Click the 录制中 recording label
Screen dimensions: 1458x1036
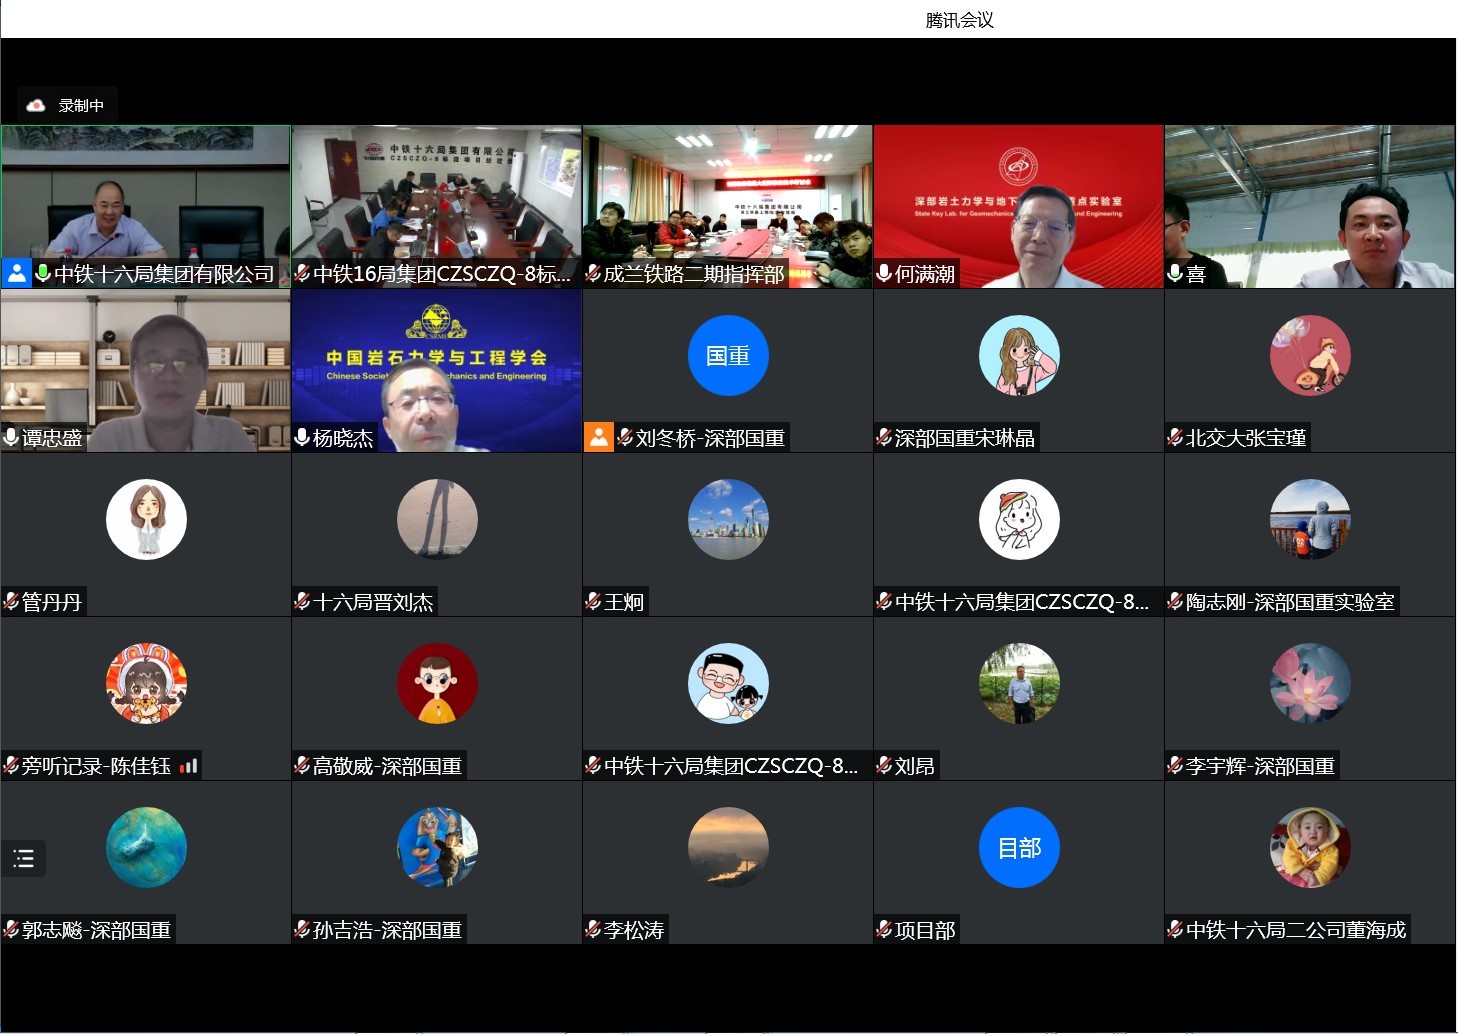pyautogui.click(x=81, y=105)
